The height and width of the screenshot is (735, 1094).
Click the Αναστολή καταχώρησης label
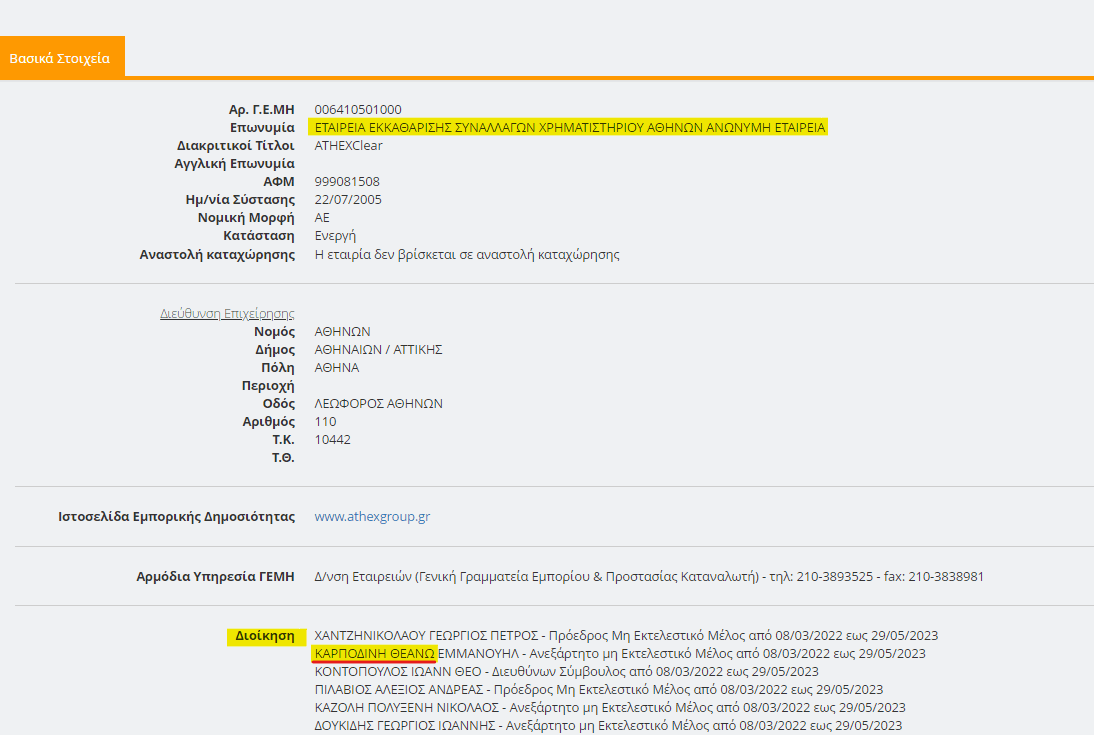pos(217,255)
